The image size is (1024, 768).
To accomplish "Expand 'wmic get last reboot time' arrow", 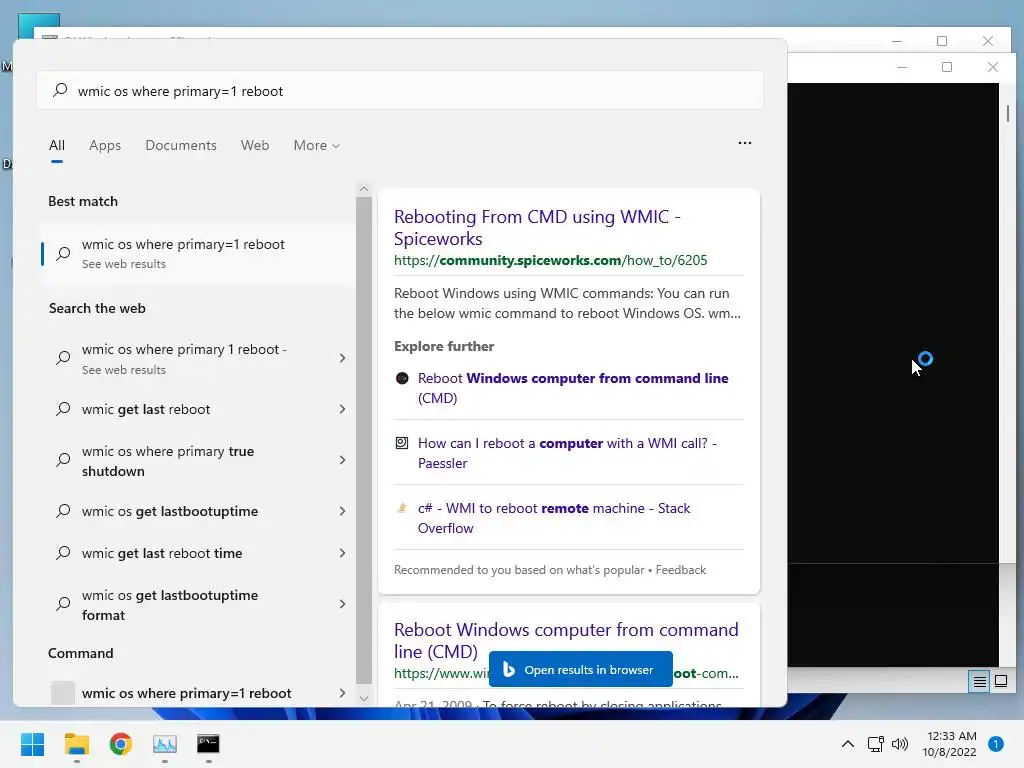I will [342, 553].
